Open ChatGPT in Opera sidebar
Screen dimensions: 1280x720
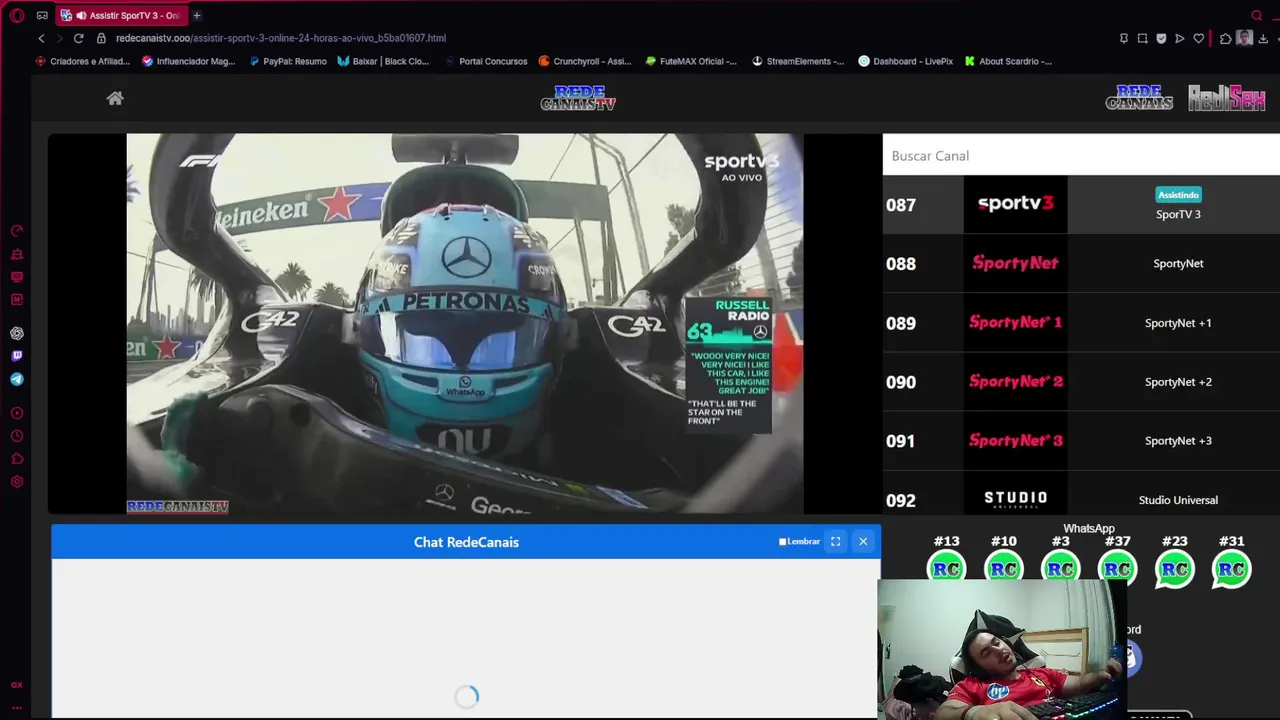(17, 333)
